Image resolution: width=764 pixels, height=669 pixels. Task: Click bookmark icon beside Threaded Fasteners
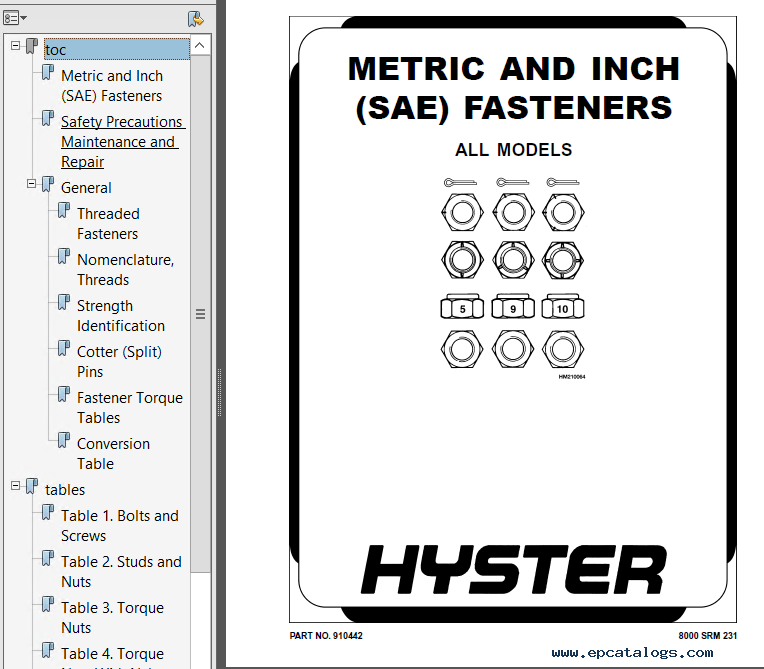pos(64,210)
